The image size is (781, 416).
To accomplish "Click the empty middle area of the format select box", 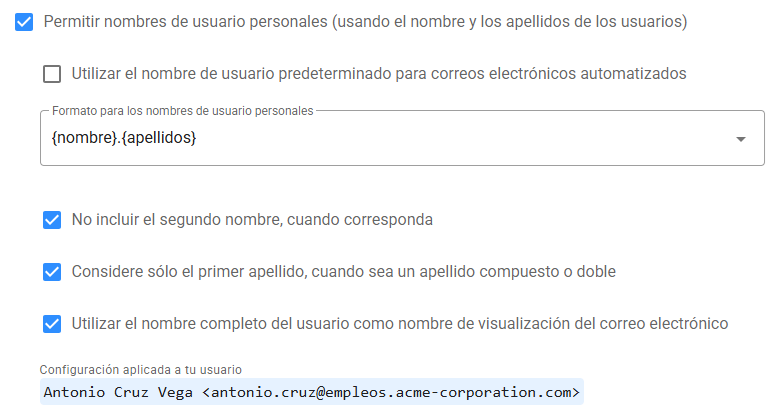I will coord(450,139).
